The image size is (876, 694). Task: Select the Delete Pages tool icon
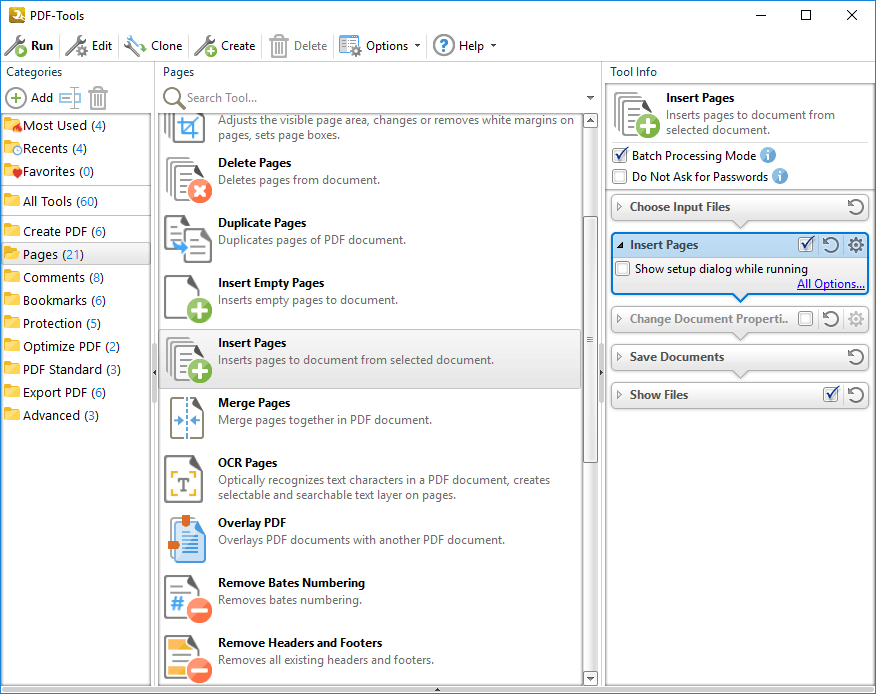[188, 179]
